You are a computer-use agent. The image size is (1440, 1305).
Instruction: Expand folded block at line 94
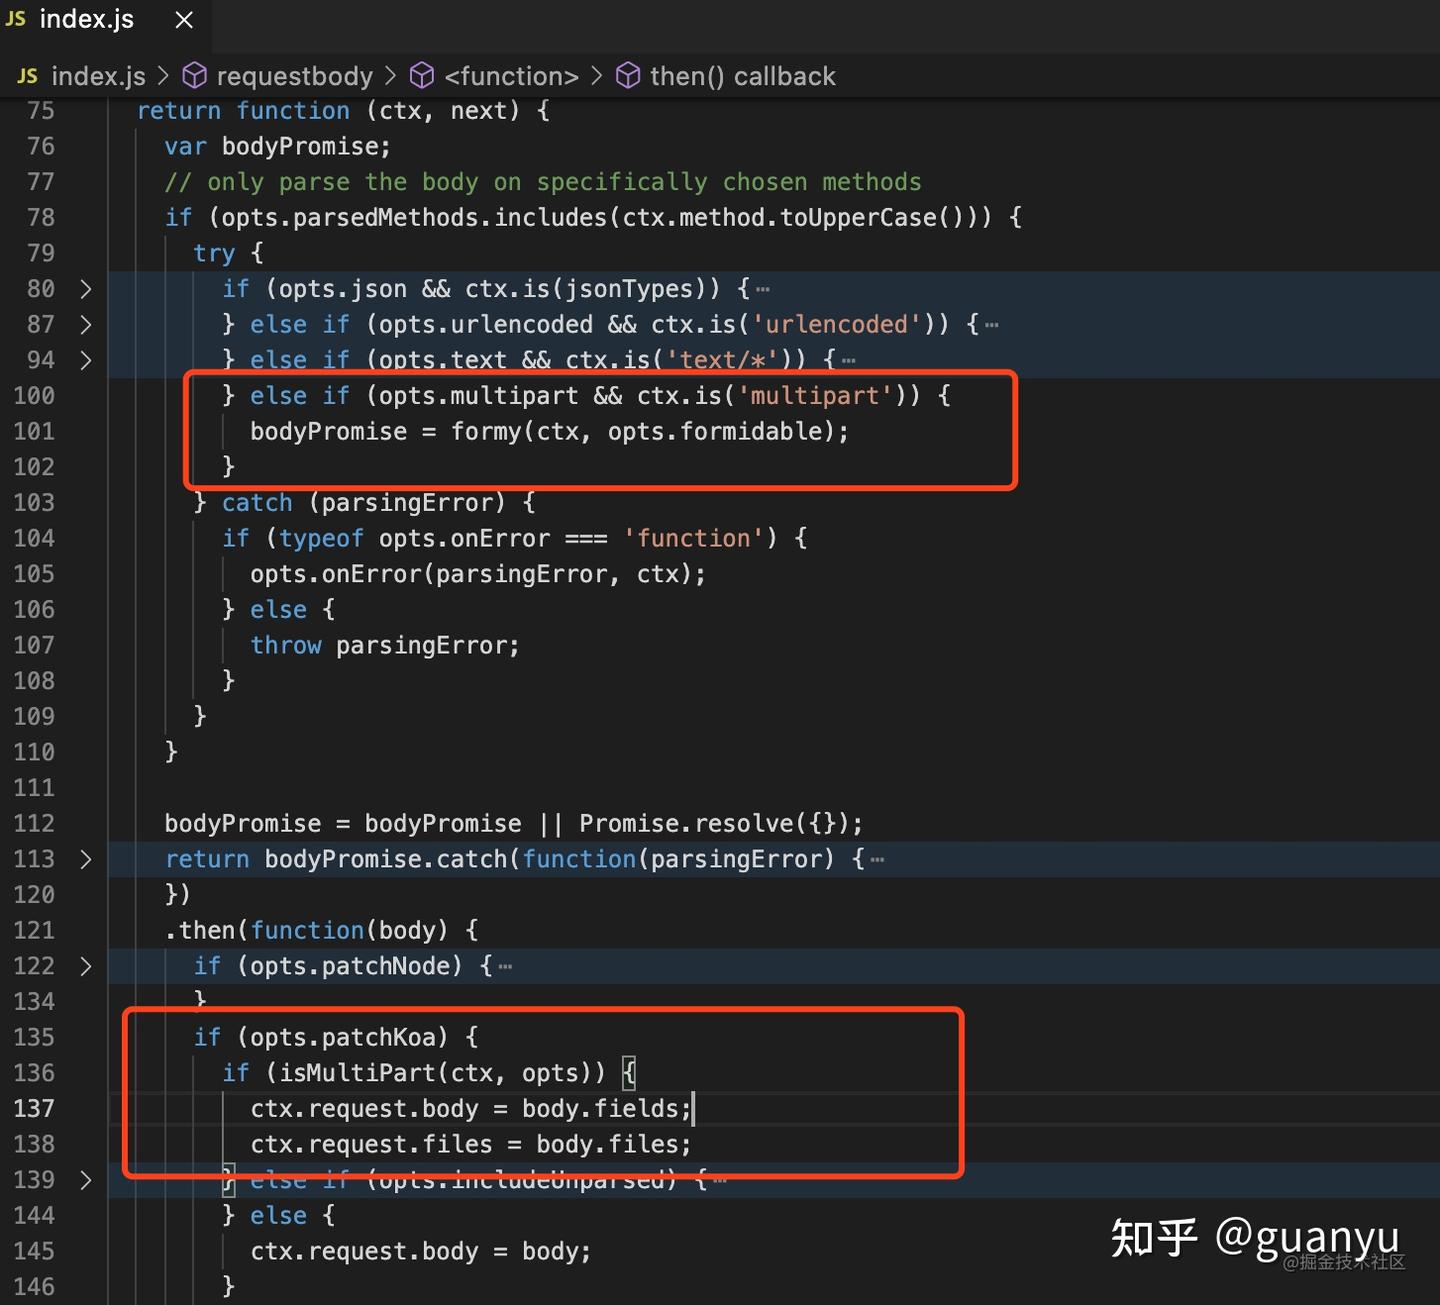[x=86, y=360]
